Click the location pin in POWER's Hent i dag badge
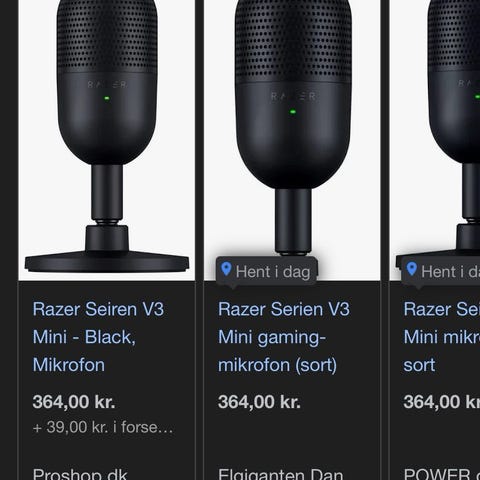The height and width of the screenshot is (480, 480). coord(412,269)
